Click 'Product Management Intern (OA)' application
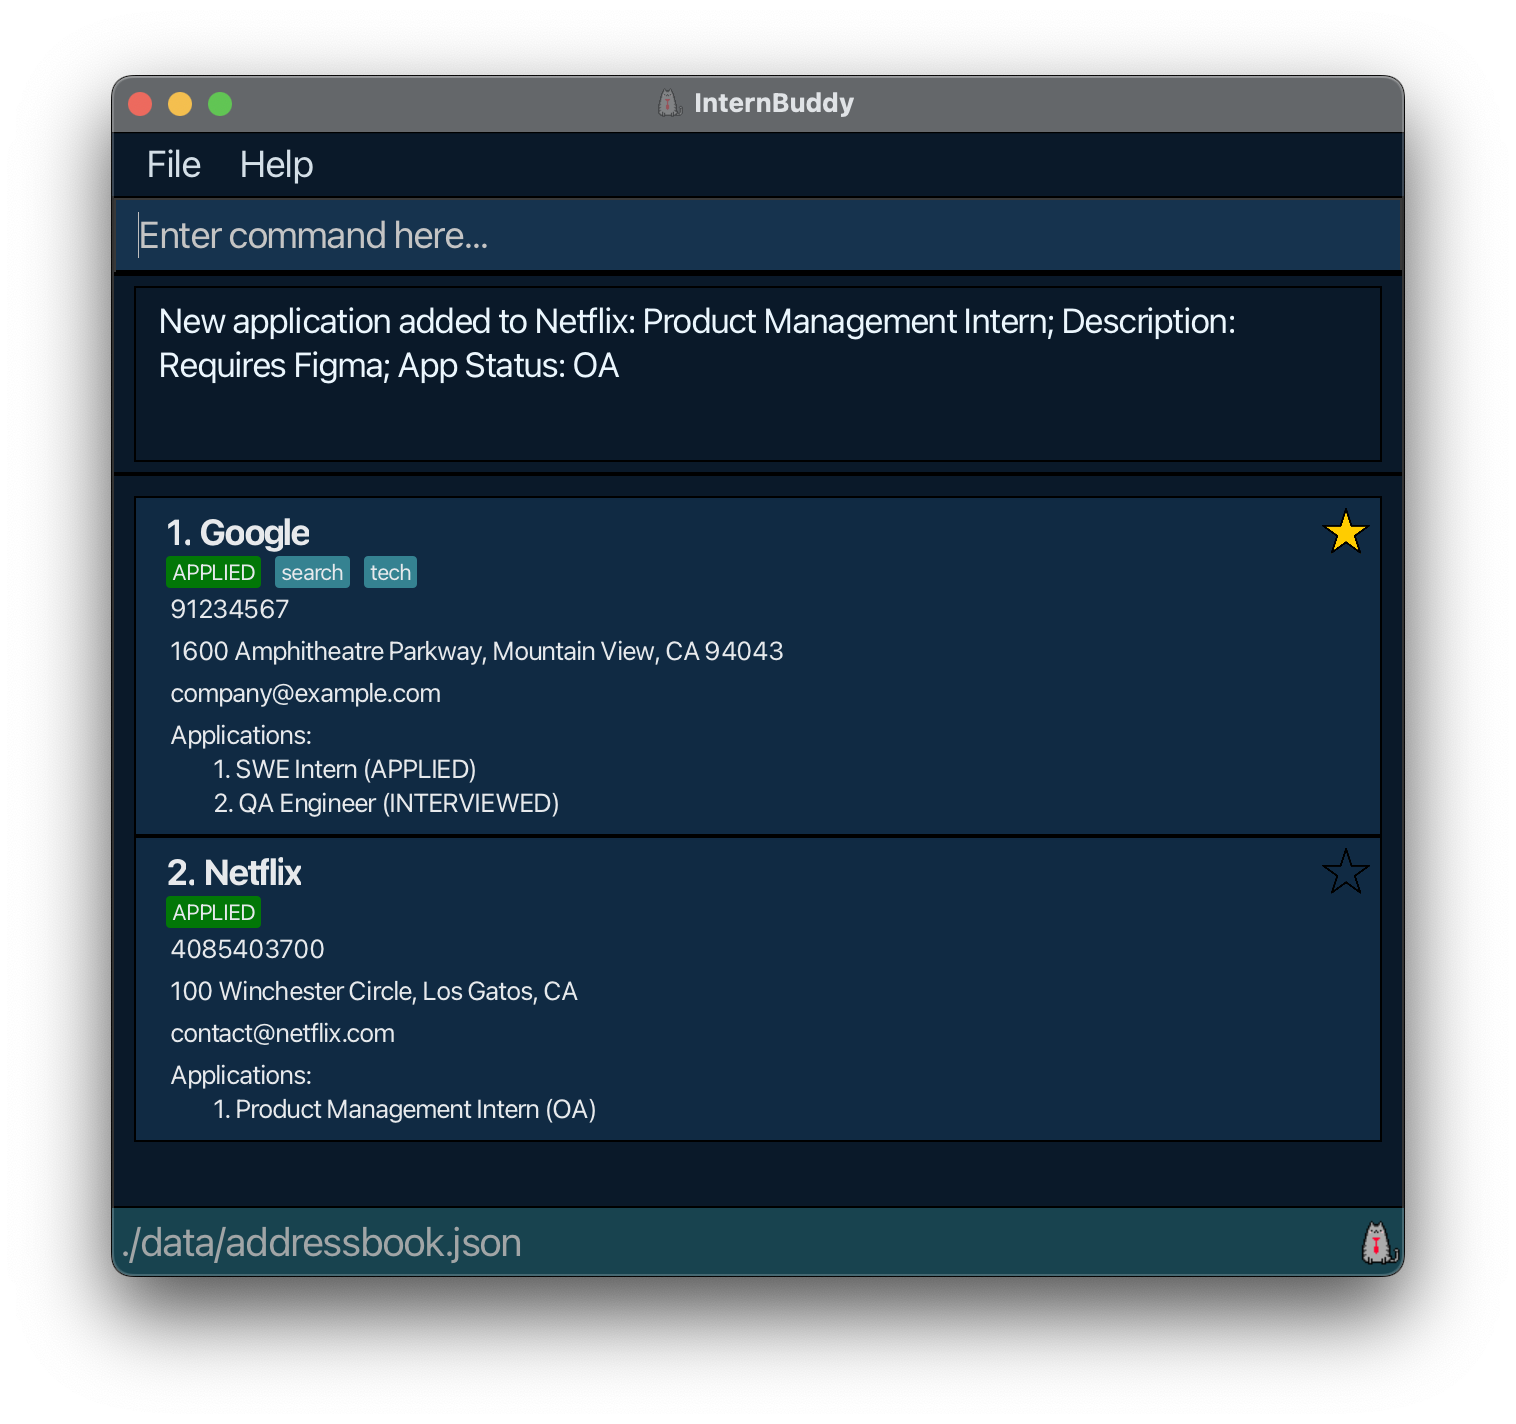1516x1424 pixels. [x=405, y=1109]
